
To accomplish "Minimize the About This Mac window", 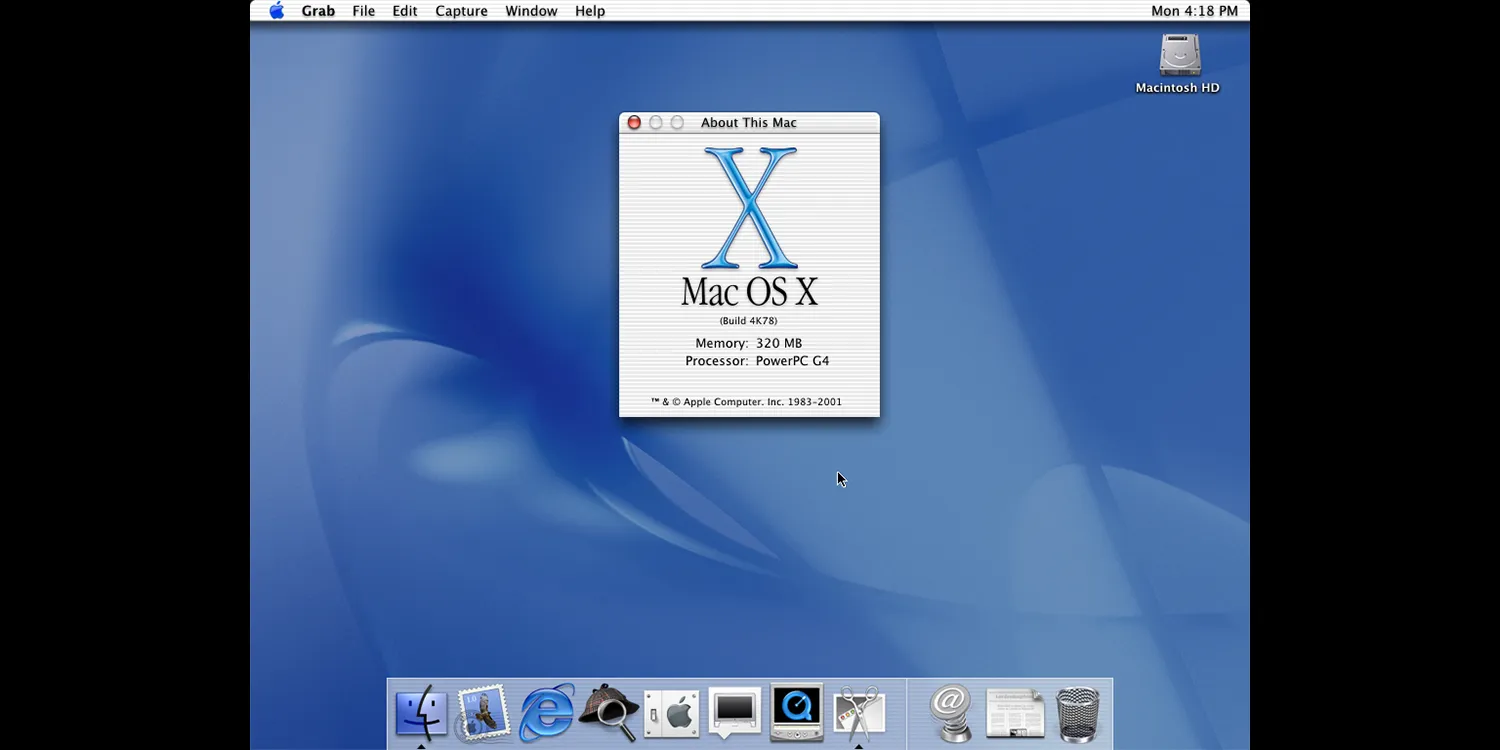I will pos(656,123).
